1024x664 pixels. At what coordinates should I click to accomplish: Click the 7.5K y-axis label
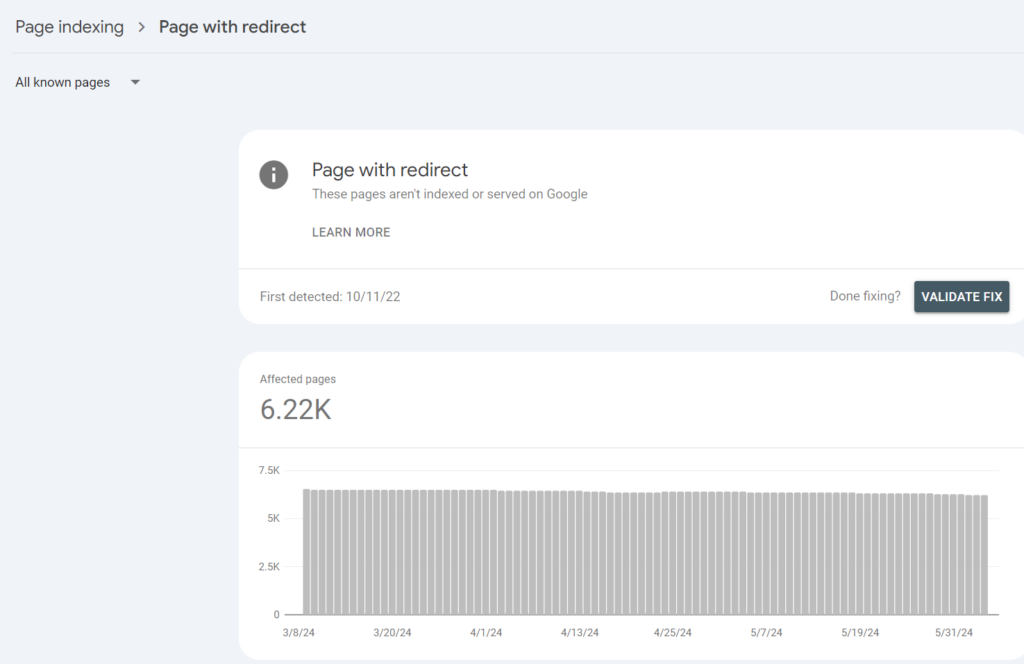point(269,470)
